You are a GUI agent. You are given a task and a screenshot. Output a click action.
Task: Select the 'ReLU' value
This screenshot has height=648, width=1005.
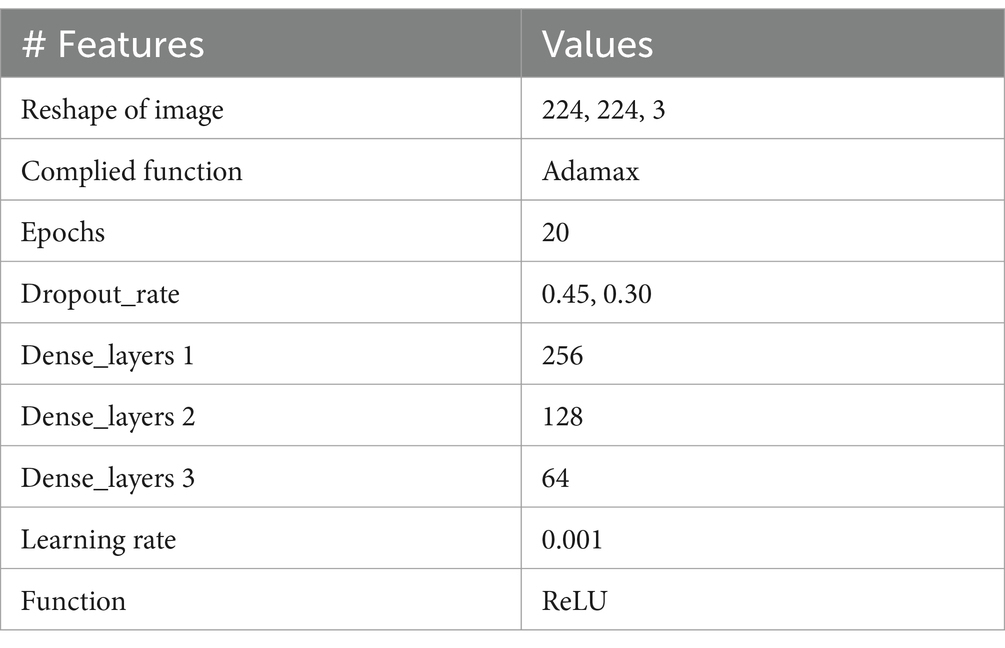574,601
